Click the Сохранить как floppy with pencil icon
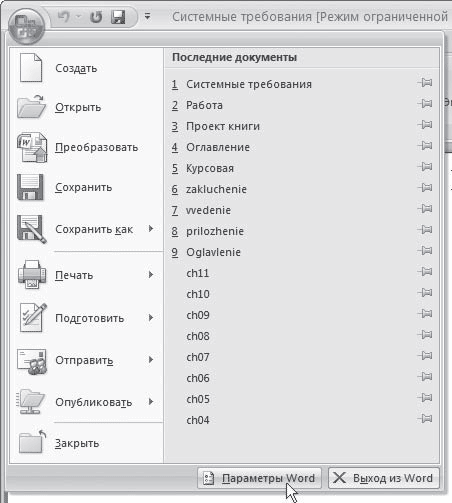Screen dimensions: 452x503 click(x=32, y=229)
